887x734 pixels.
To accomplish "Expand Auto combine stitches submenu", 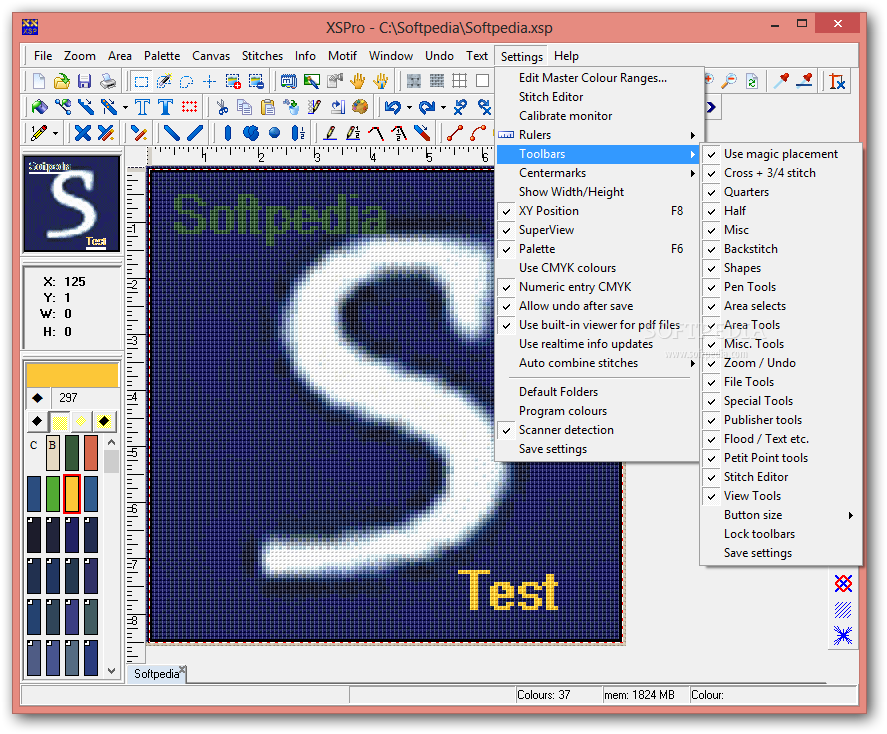I will pyautogui.click(x=598, y=363).
